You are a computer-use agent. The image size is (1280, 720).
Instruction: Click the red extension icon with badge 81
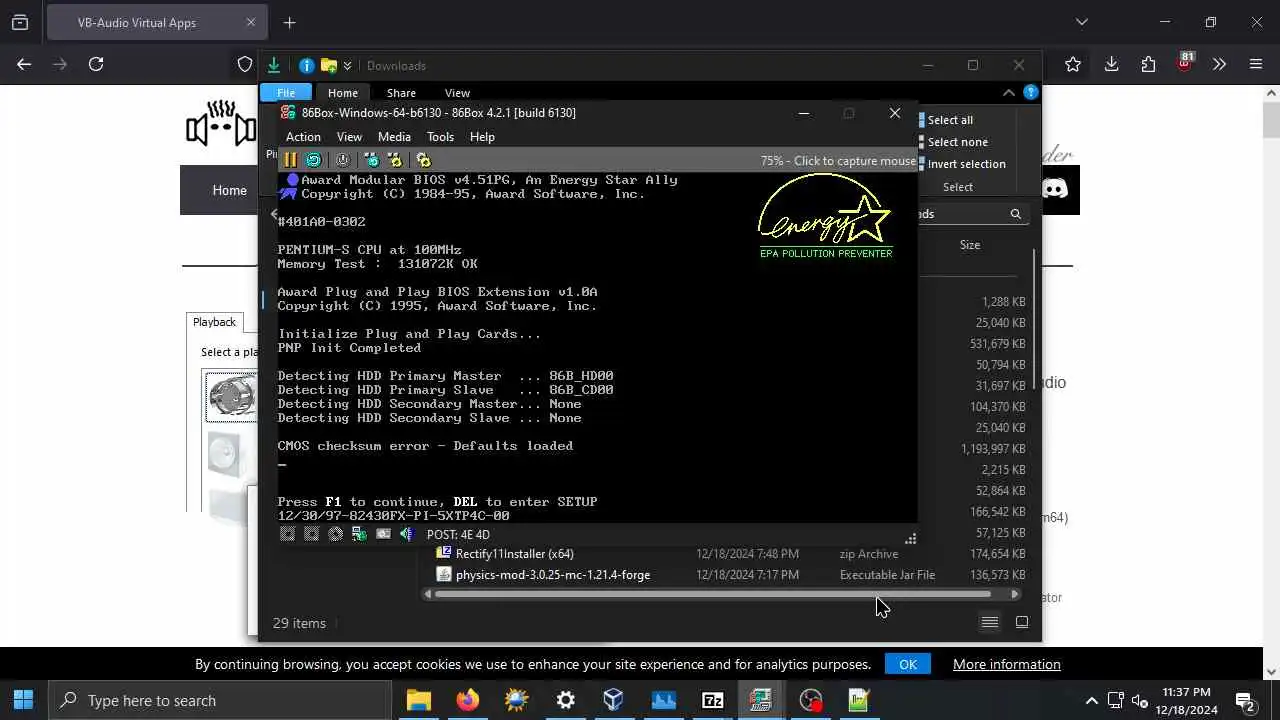click(x=1184, y=62)
